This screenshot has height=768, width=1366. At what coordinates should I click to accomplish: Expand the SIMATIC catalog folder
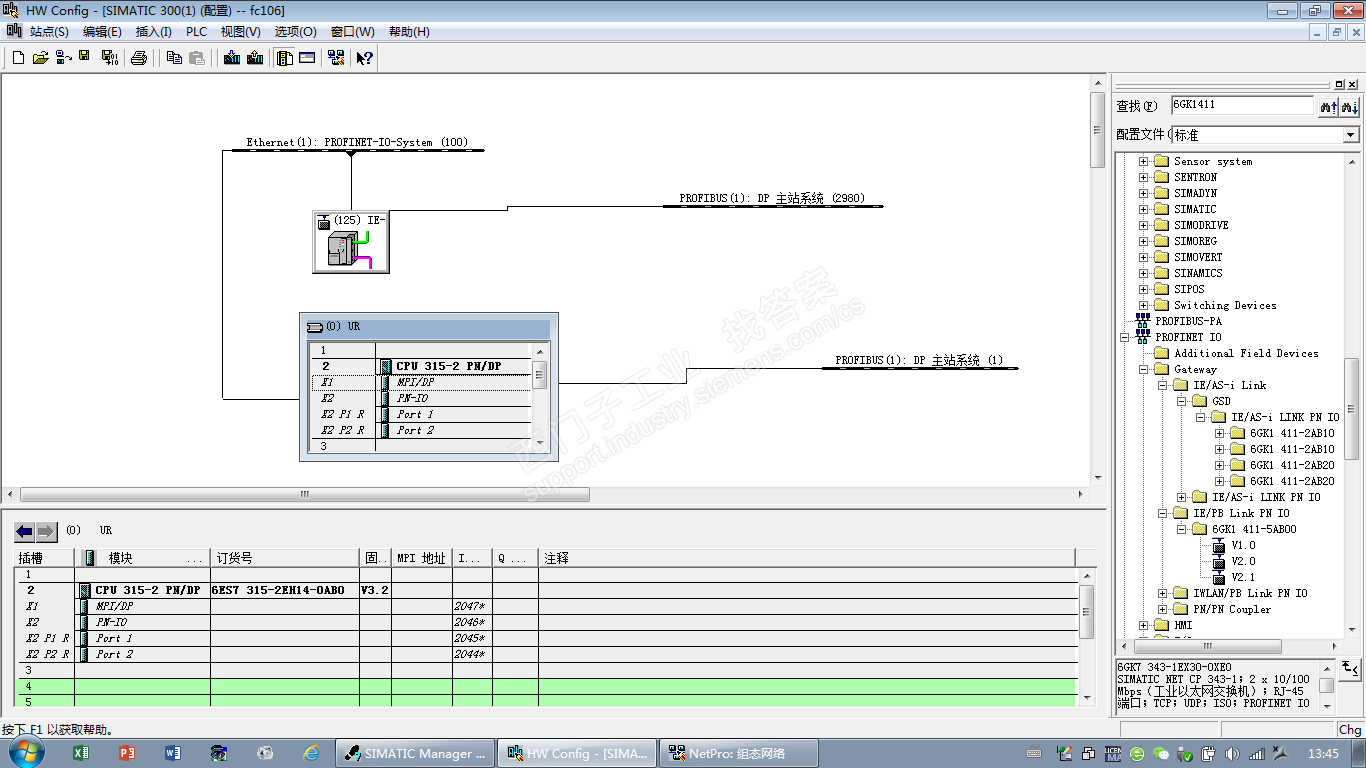tap(1143, 209)
